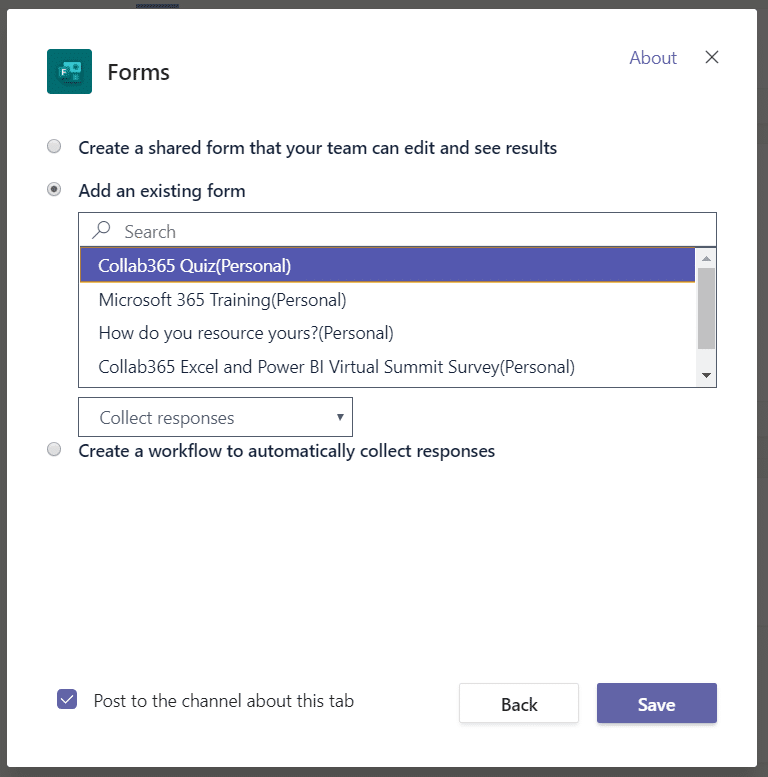Viewport: 768px width, 777px height.
Task: Click the search magnifier icon
Action: [101, 230]
